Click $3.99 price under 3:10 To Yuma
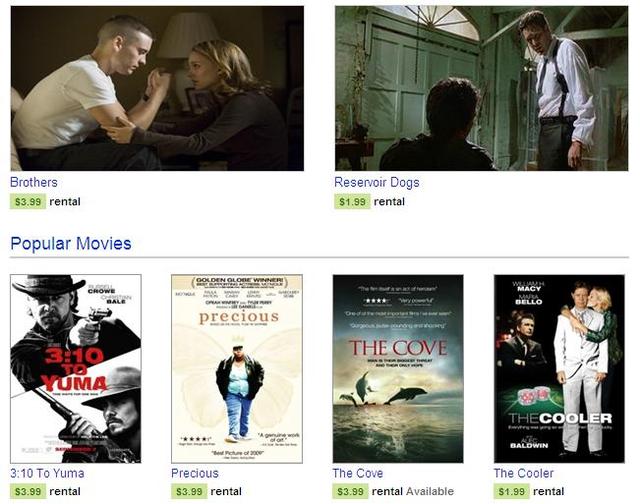 tap(28, 491)
